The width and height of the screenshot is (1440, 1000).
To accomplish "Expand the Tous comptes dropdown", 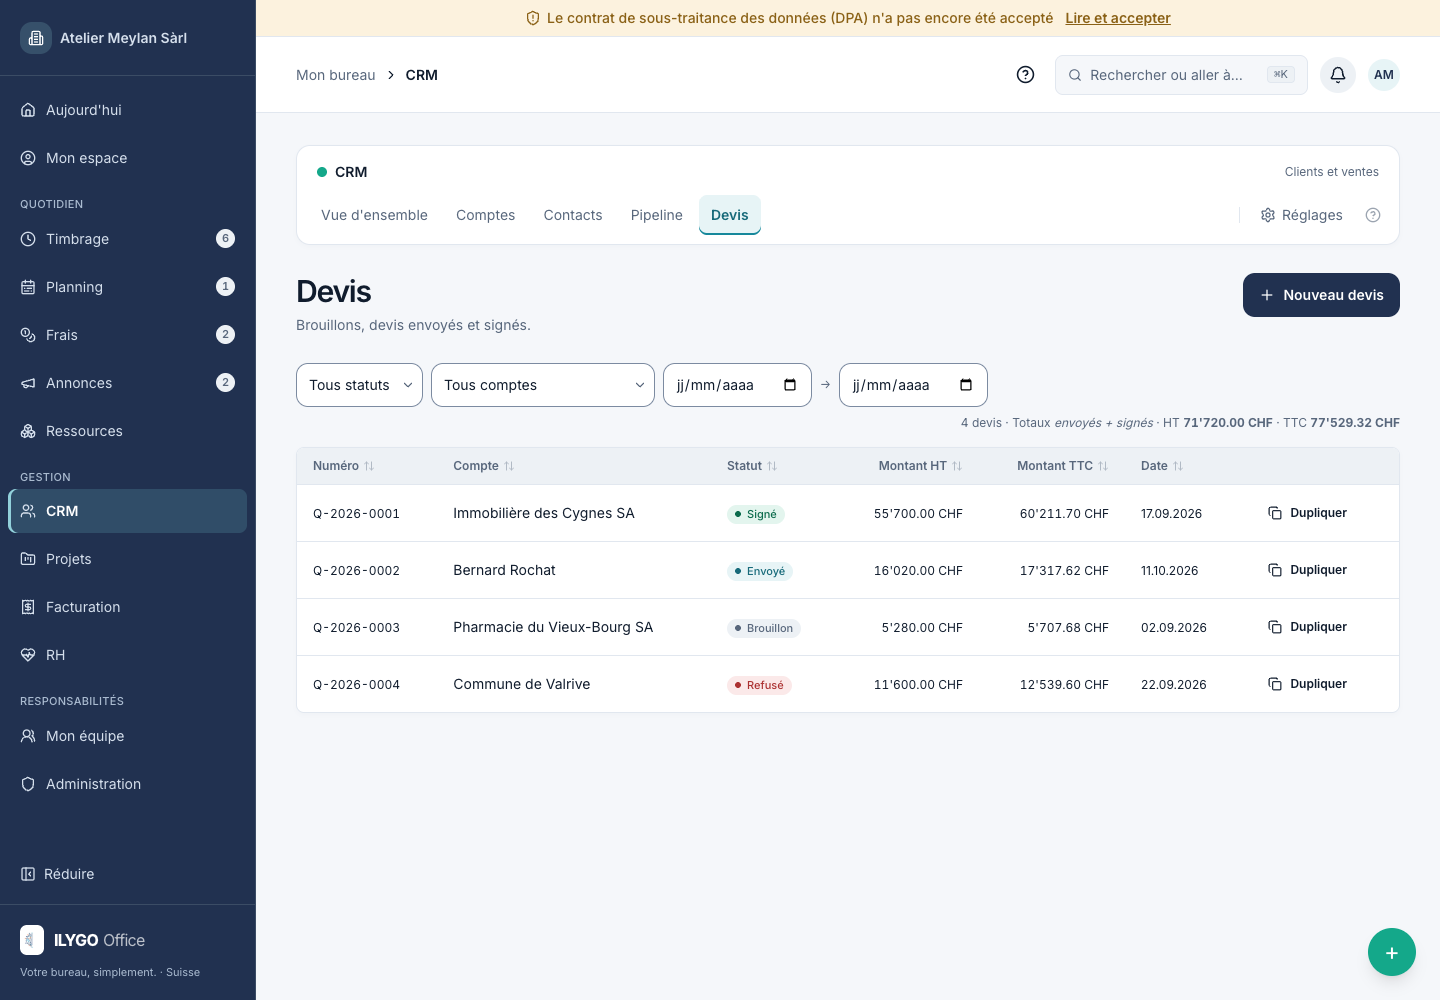I will pos(543,385).
